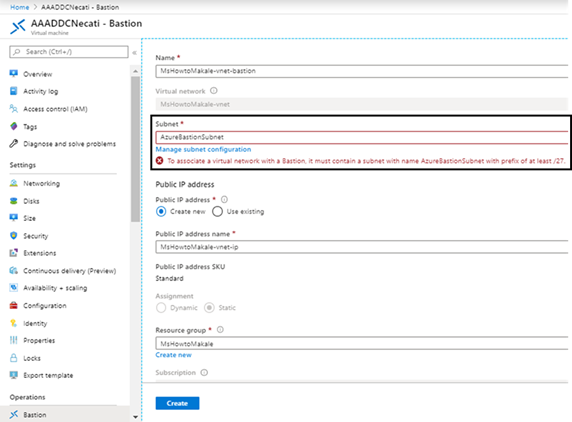Click the Tags icon in sidebar

[13, 126]
